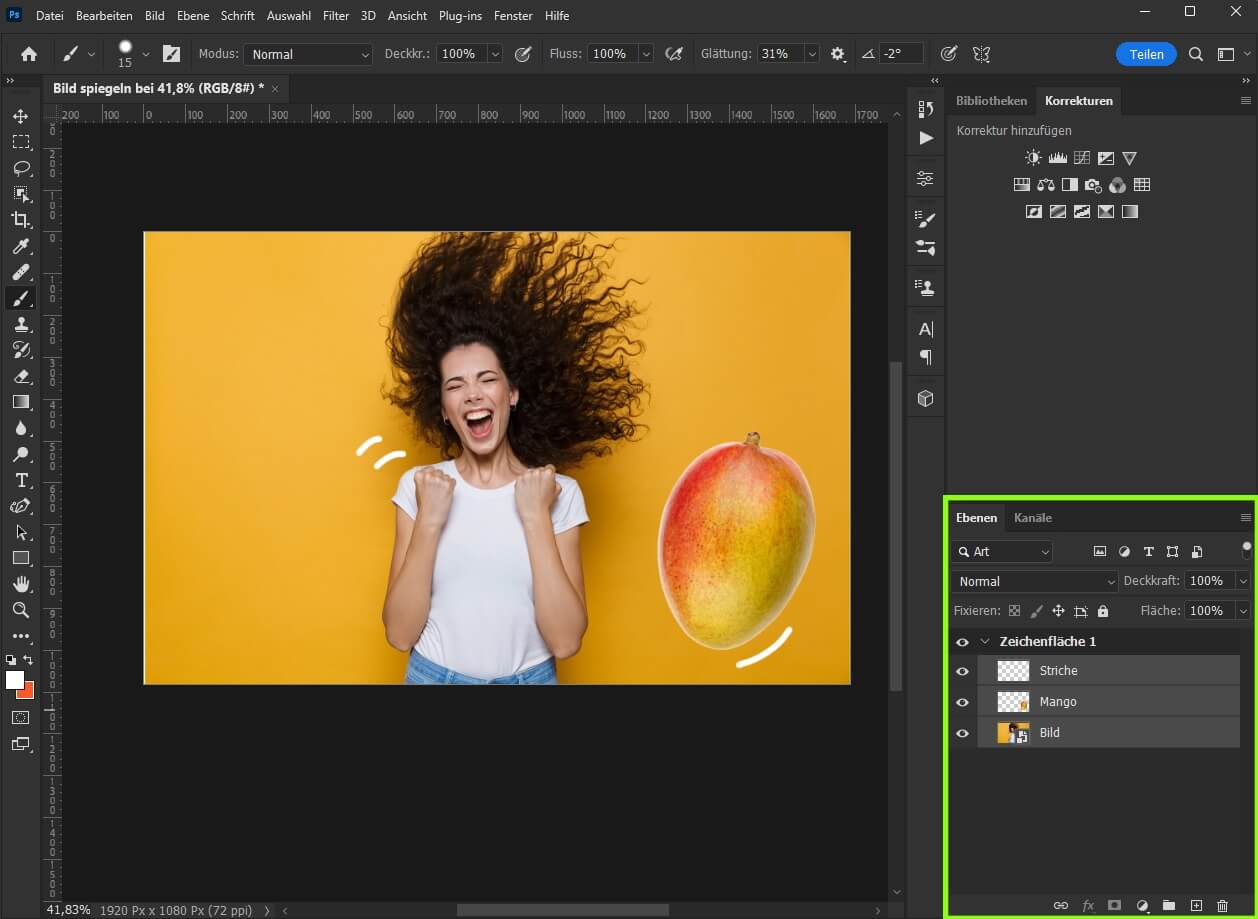Select the Lasso tool
The width and height of the screenshot is (1258, 919).
[21, 168]
